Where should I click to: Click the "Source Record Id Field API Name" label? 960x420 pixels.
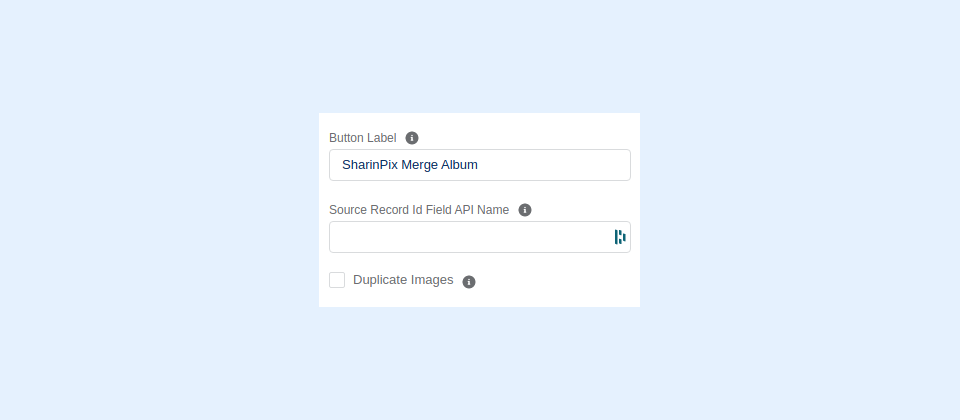[x=419, y=210]
